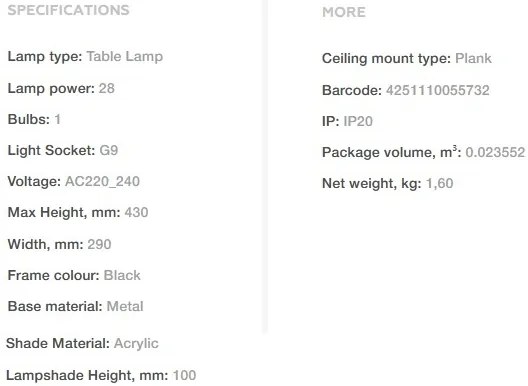Click the Package volume 0.023552 value
Image resolution: width=528 pixels, height=386 pixels.
coord(495,152)
